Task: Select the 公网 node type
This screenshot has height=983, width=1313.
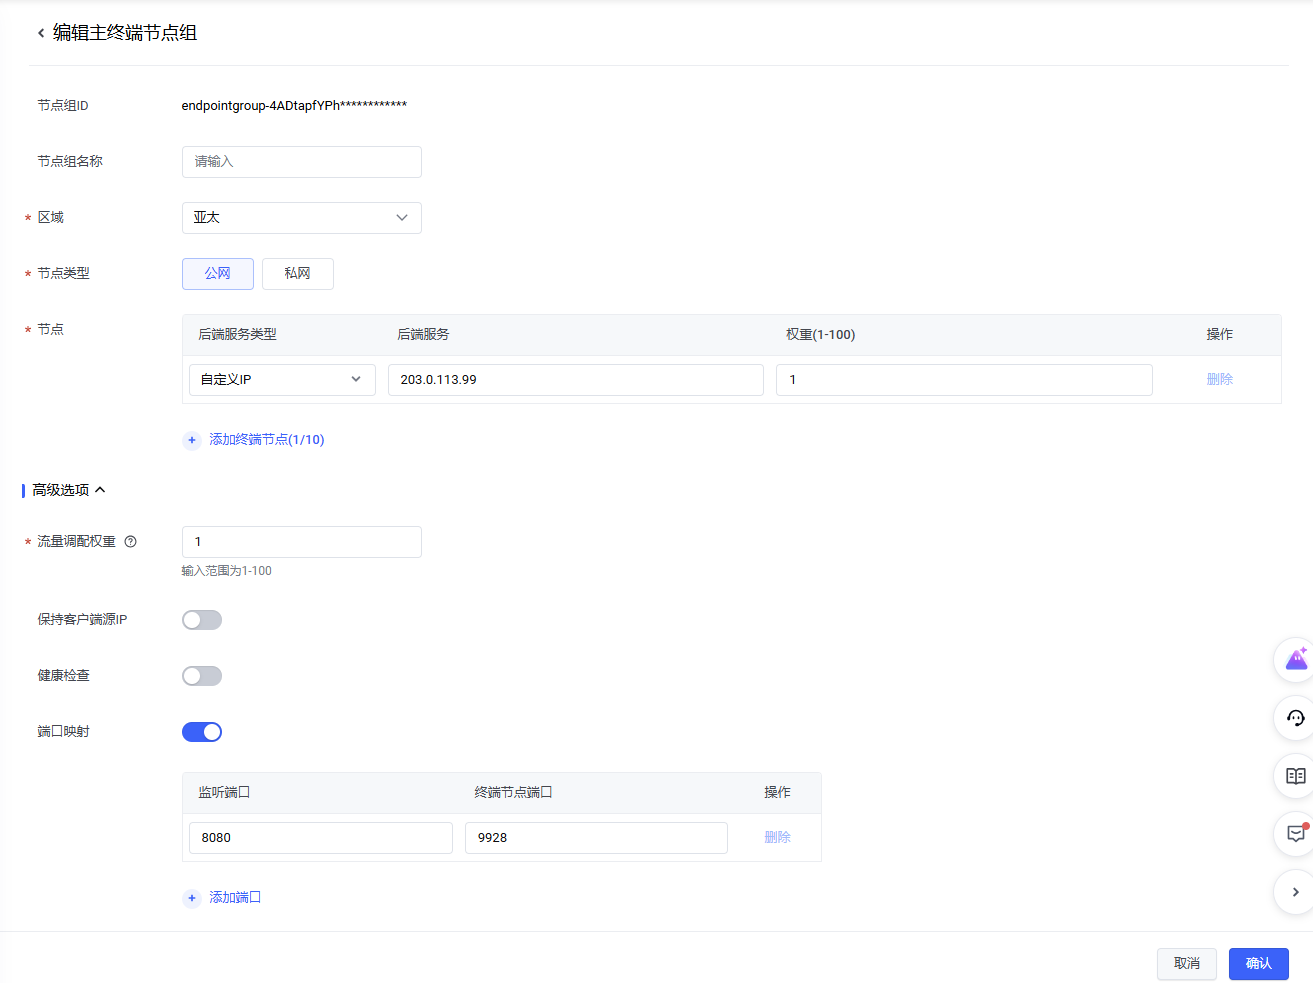Action: pyautogui.click(x=217, y=274)
